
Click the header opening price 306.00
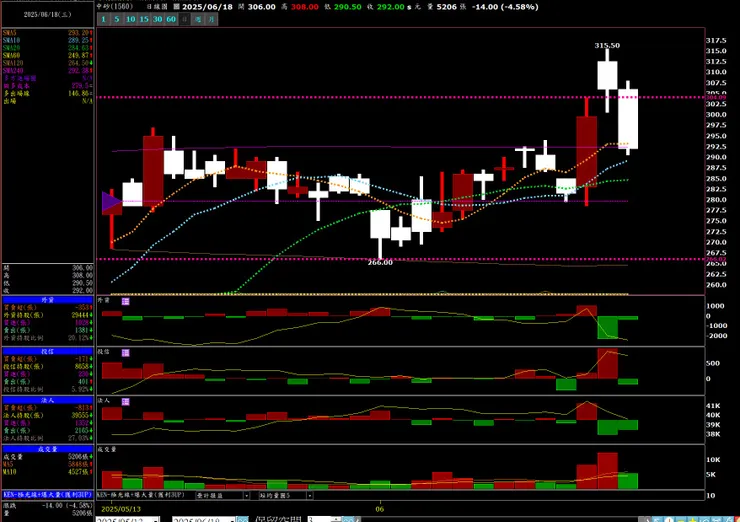pyautogui.click(x=261, y=7)
